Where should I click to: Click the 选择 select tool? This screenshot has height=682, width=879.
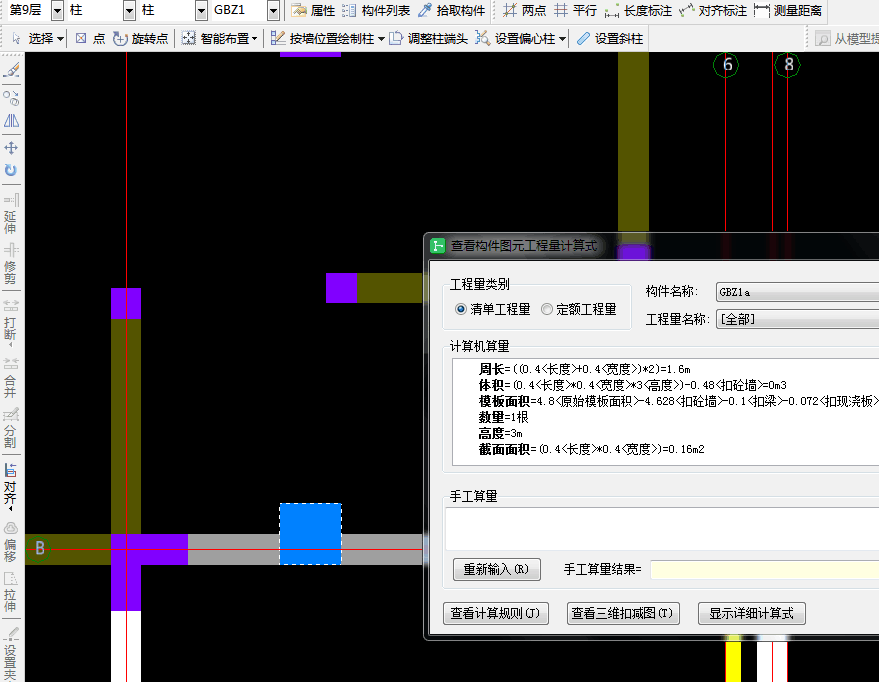click(34, 39)
